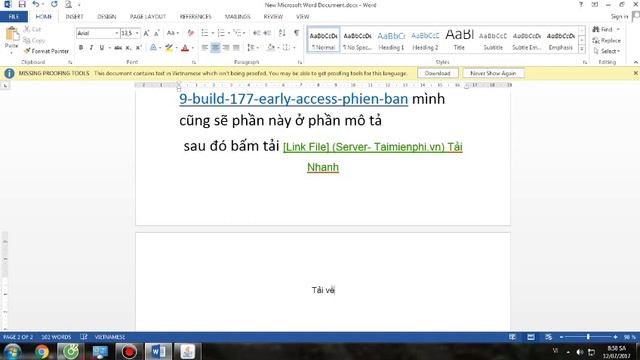Open the proofing status icon in status bar

click(84, 337)
